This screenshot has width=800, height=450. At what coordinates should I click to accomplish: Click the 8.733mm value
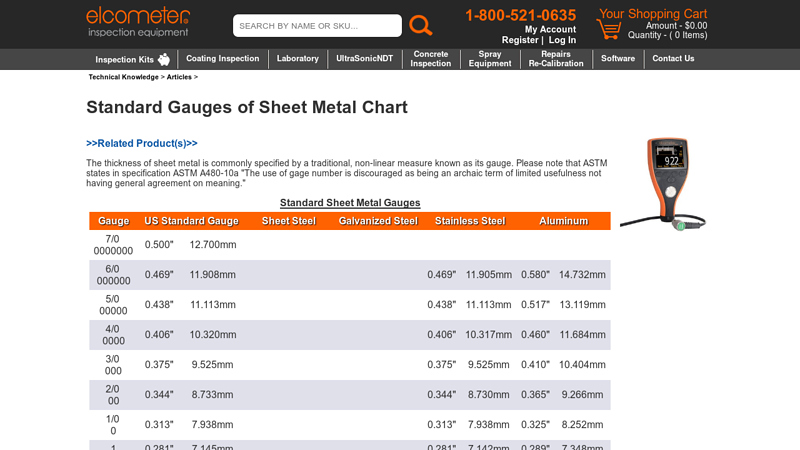pyautogui.click(x=212, y=395)
